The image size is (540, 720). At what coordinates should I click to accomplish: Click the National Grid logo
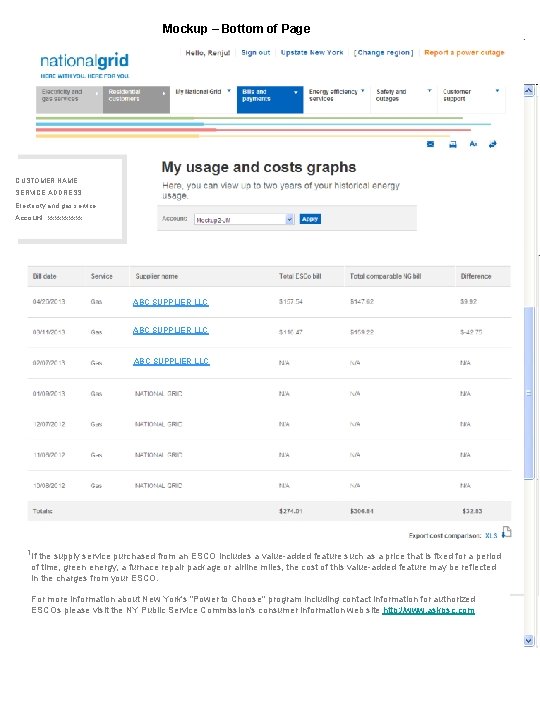click(84, 65)
